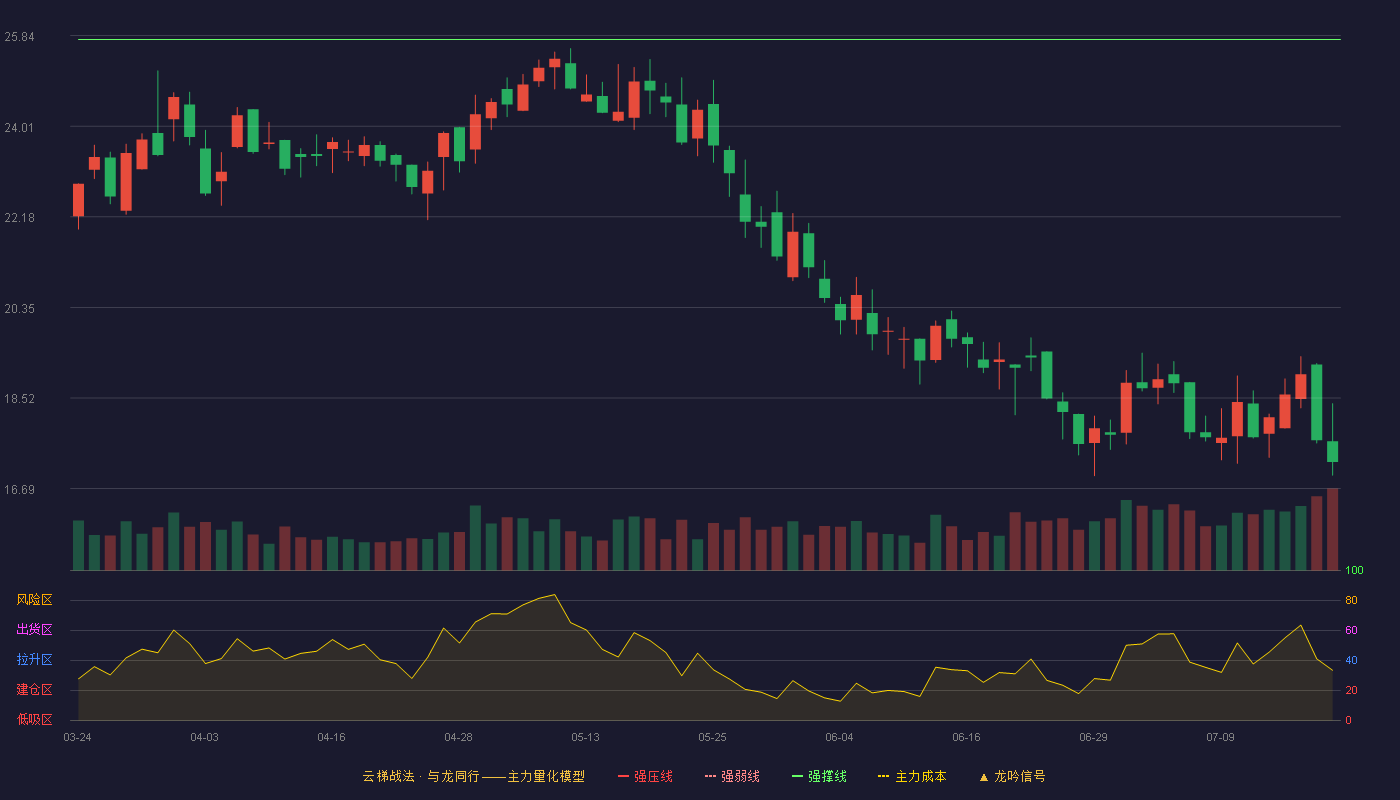Screen dimensions: 1400x800
Task: Toggle the 主力成本 yellow dashed legend marker
Action: pos(883,776)
